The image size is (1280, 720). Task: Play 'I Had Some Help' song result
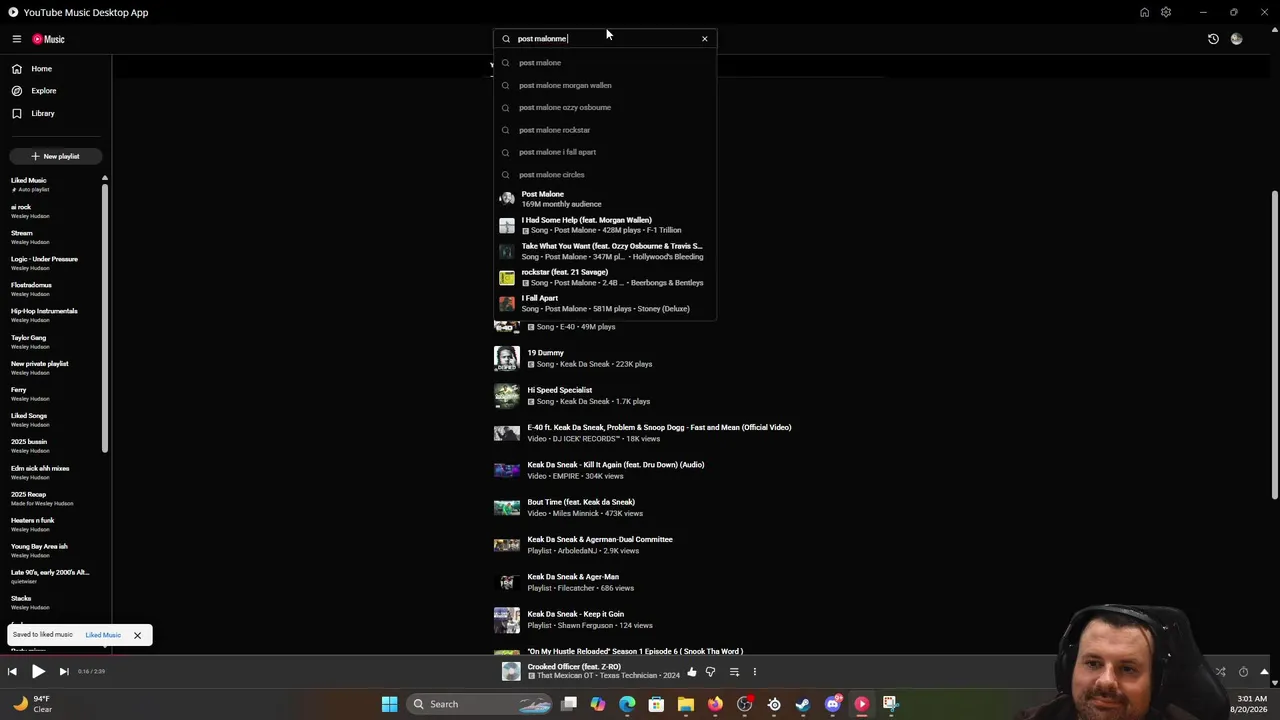click(x=605, y=225)
